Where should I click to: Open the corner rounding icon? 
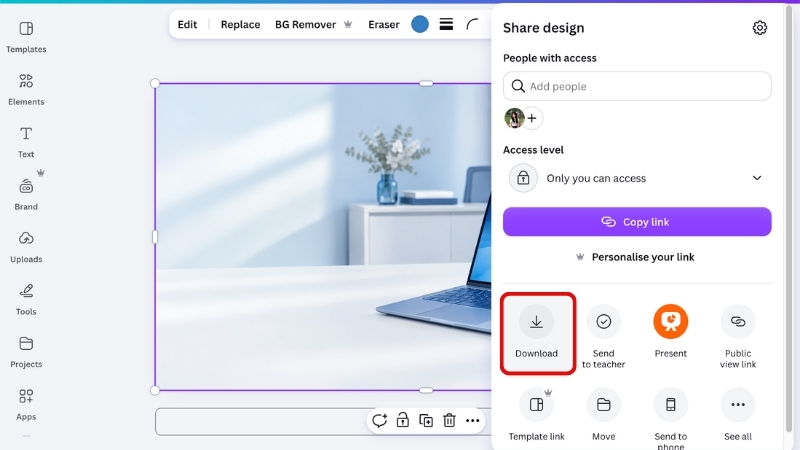pyautogui.click(x=472, y=24)
